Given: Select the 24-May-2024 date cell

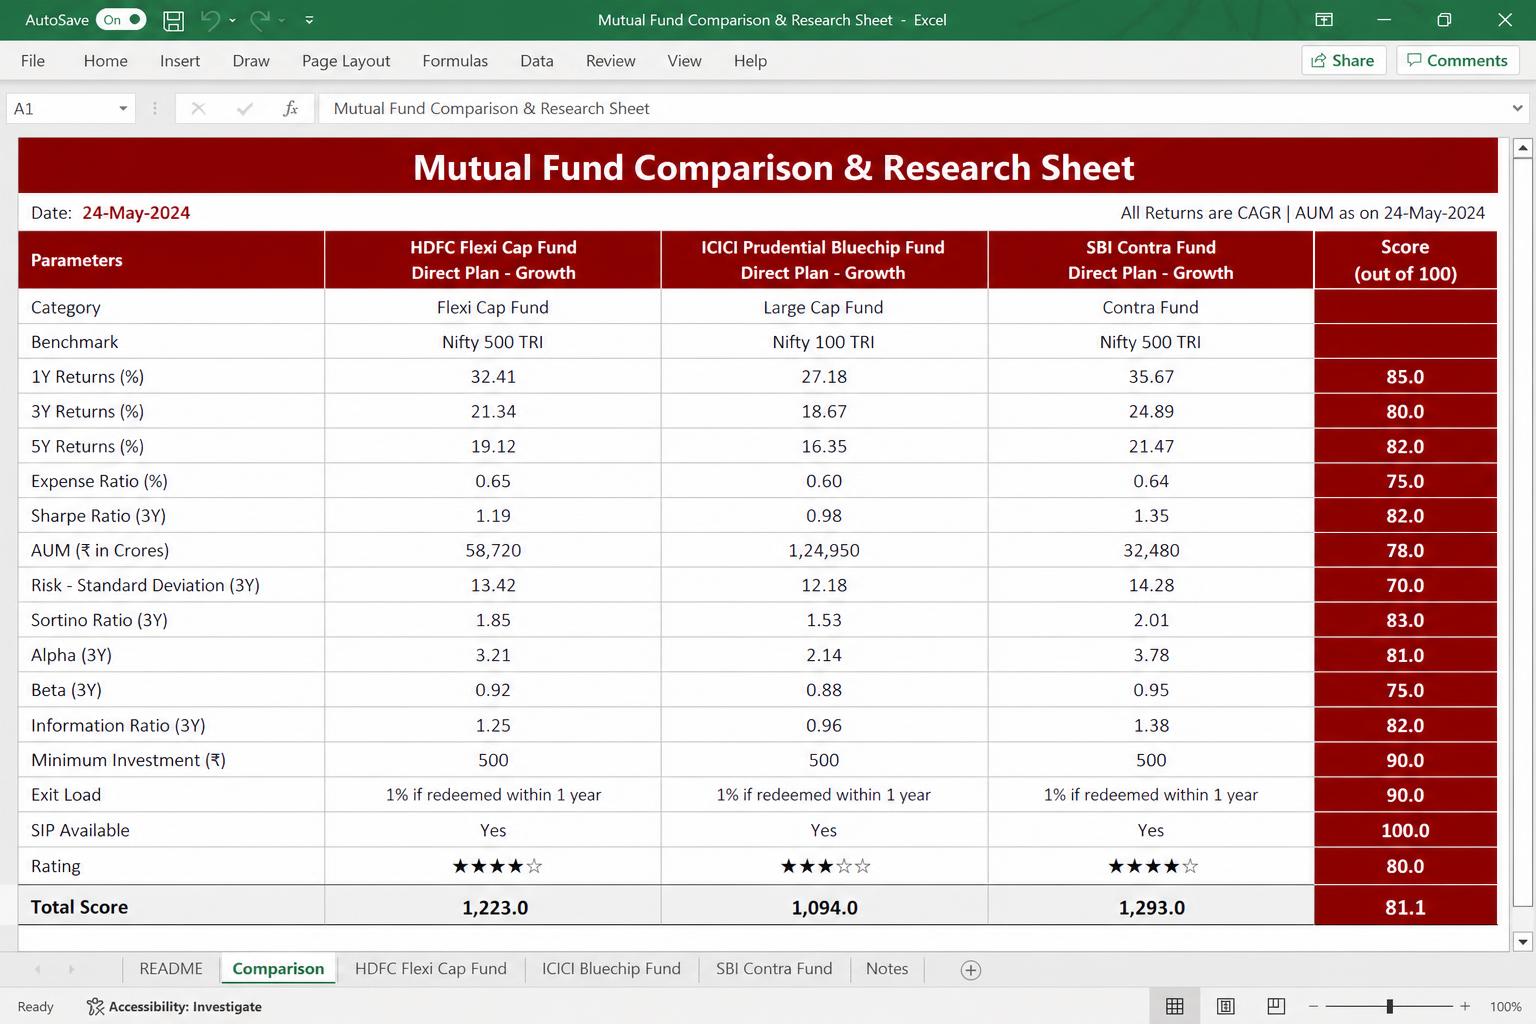Looking at the screenshot, I should pyautogui.click(x=136, y=213).
